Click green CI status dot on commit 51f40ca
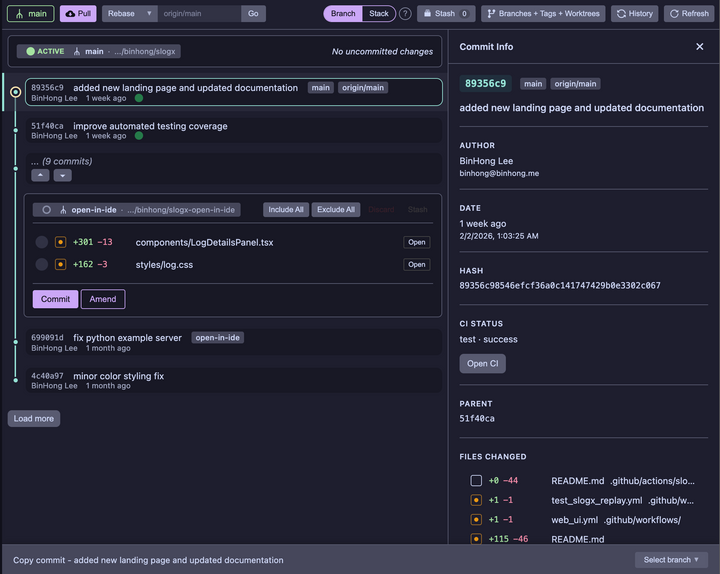This screenshot has width=720, height=574. (x=139, y=136)
